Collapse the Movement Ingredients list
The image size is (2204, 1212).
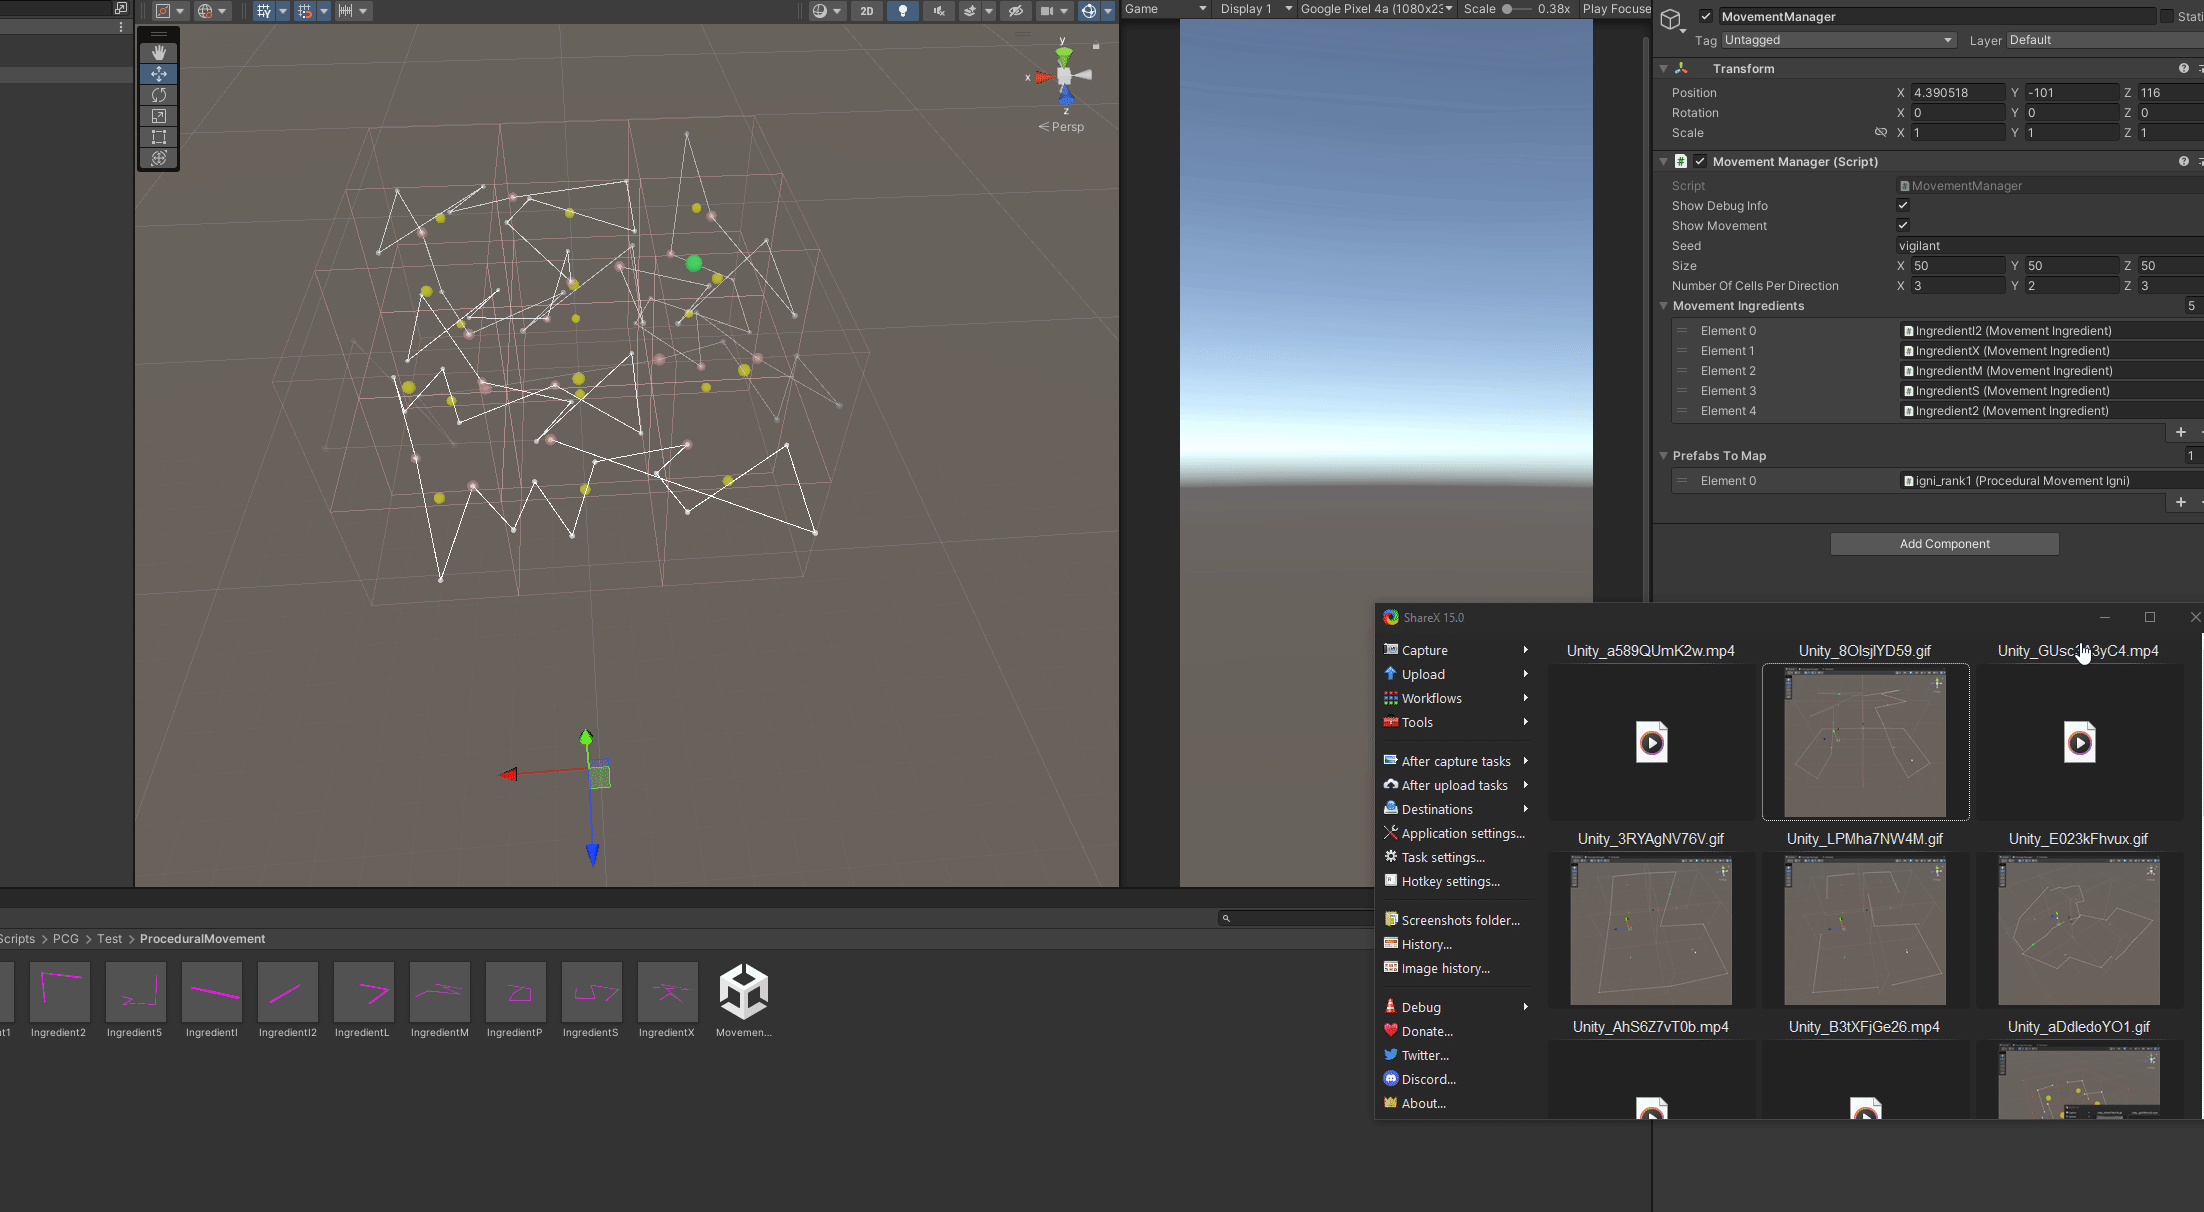tap(1664, 306)
